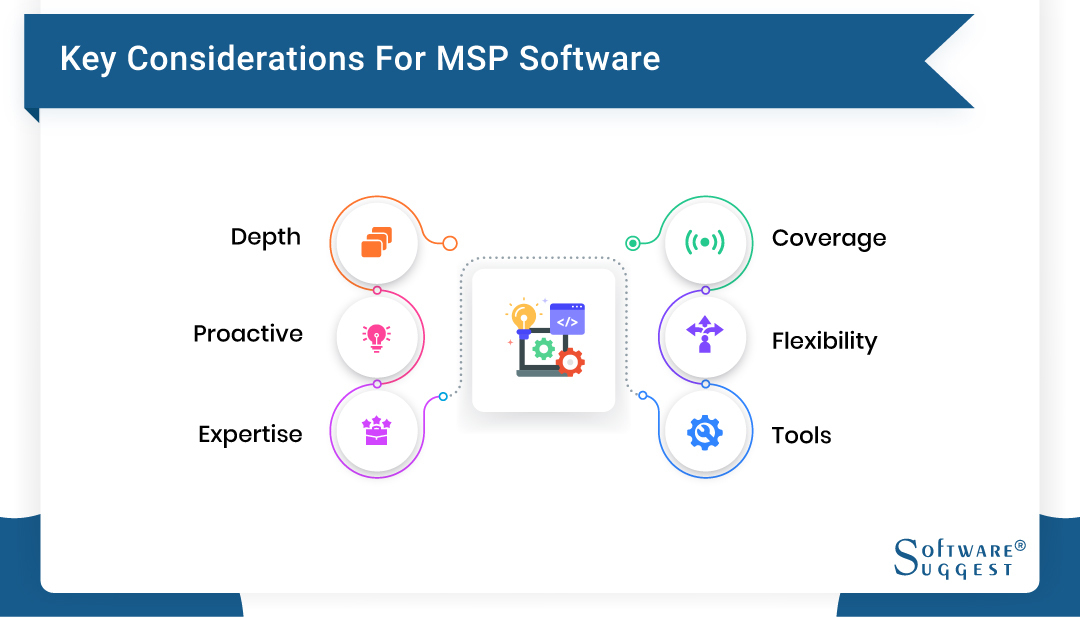The width and height of the screenshot is (1080, 617).
Task: Select the Key Considerations For MSP Software banner
Action: coord(360,58)
